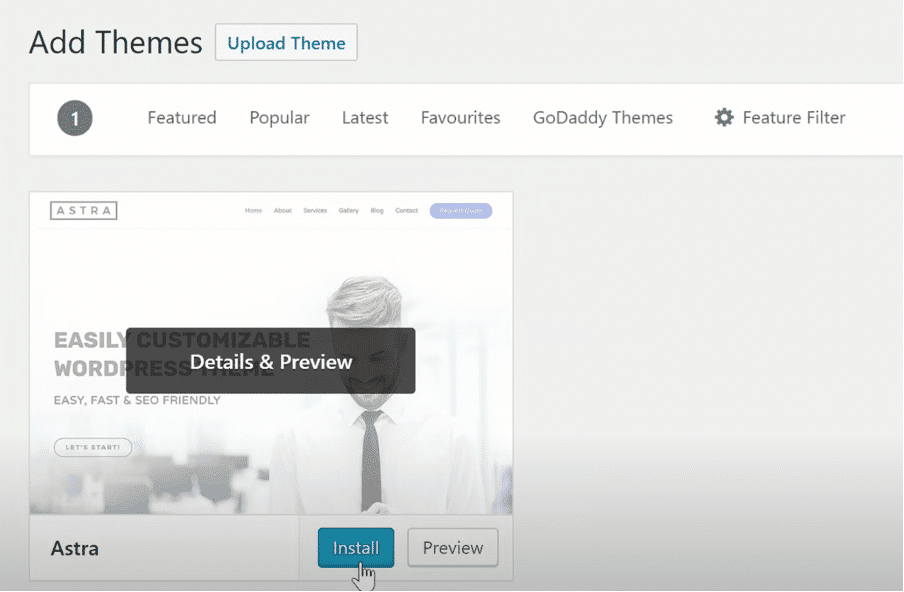The image size is (904, 592).
Task: Switch to the Latest tab
Action: [x=364, y=117]
